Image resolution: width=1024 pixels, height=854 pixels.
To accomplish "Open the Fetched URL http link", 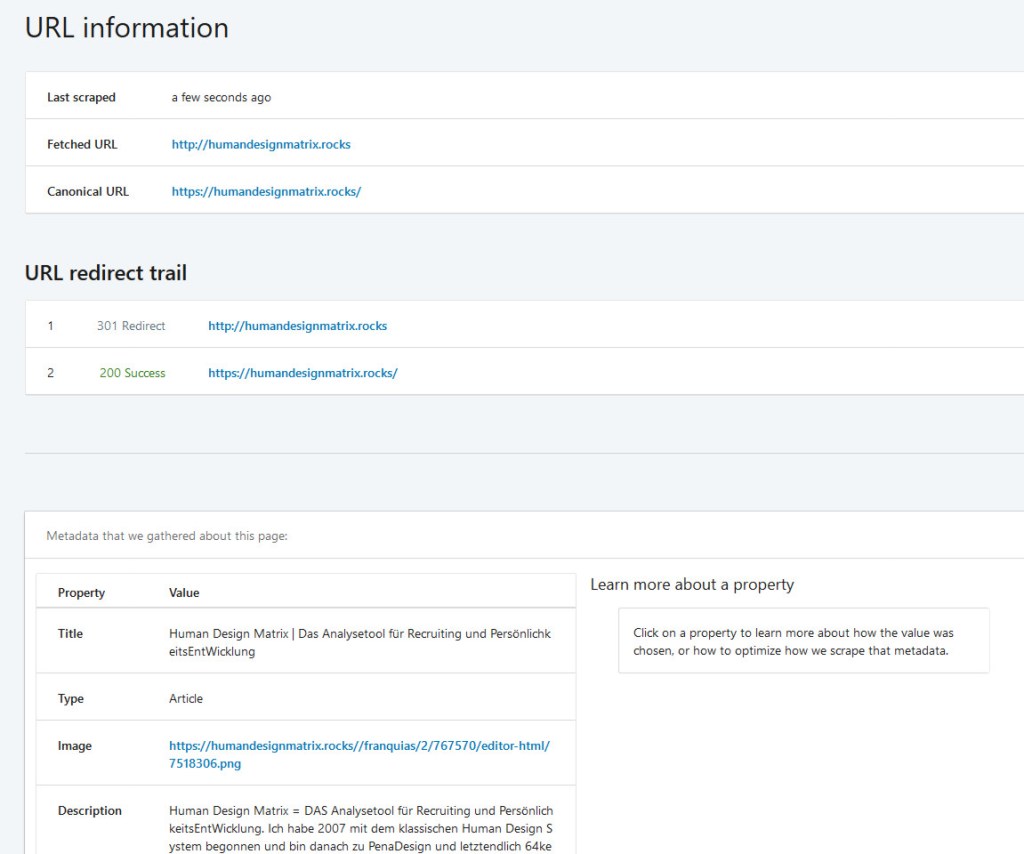I will 261,144.
